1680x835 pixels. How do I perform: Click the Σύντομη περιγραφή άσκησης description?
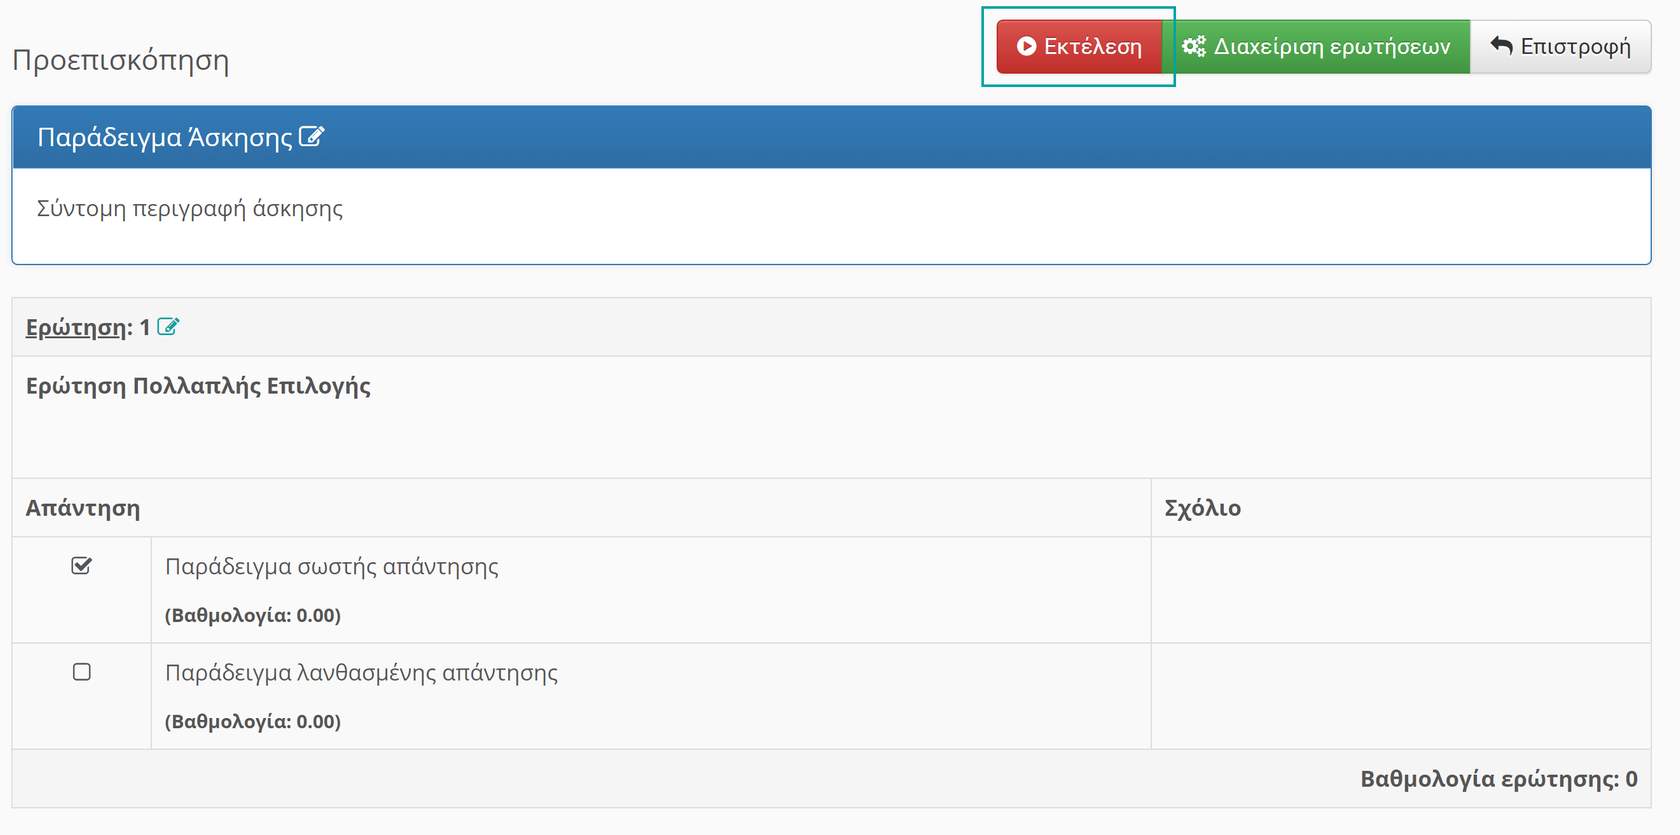tap(190, 209)
